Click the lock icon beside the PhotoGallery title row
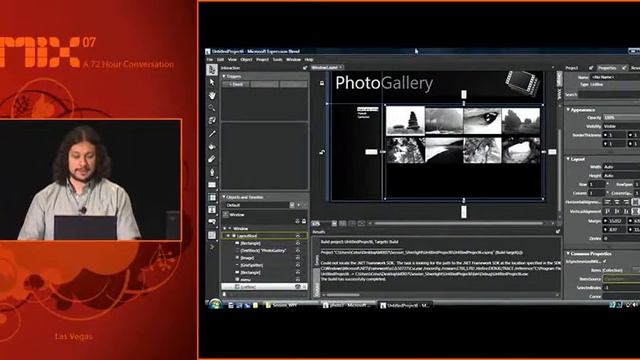640x360 pixels. [322, 83]
